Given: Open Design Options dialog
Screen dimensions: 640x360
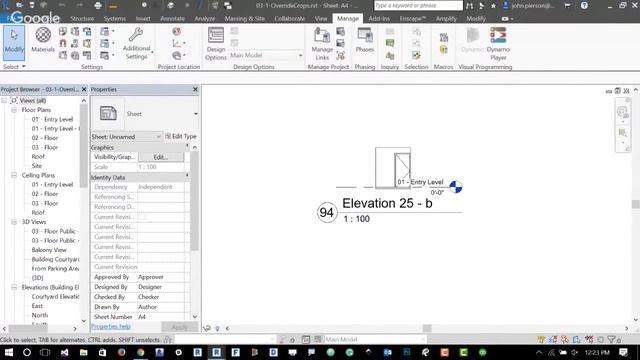Looking at the screenshot, I should 216,44.
